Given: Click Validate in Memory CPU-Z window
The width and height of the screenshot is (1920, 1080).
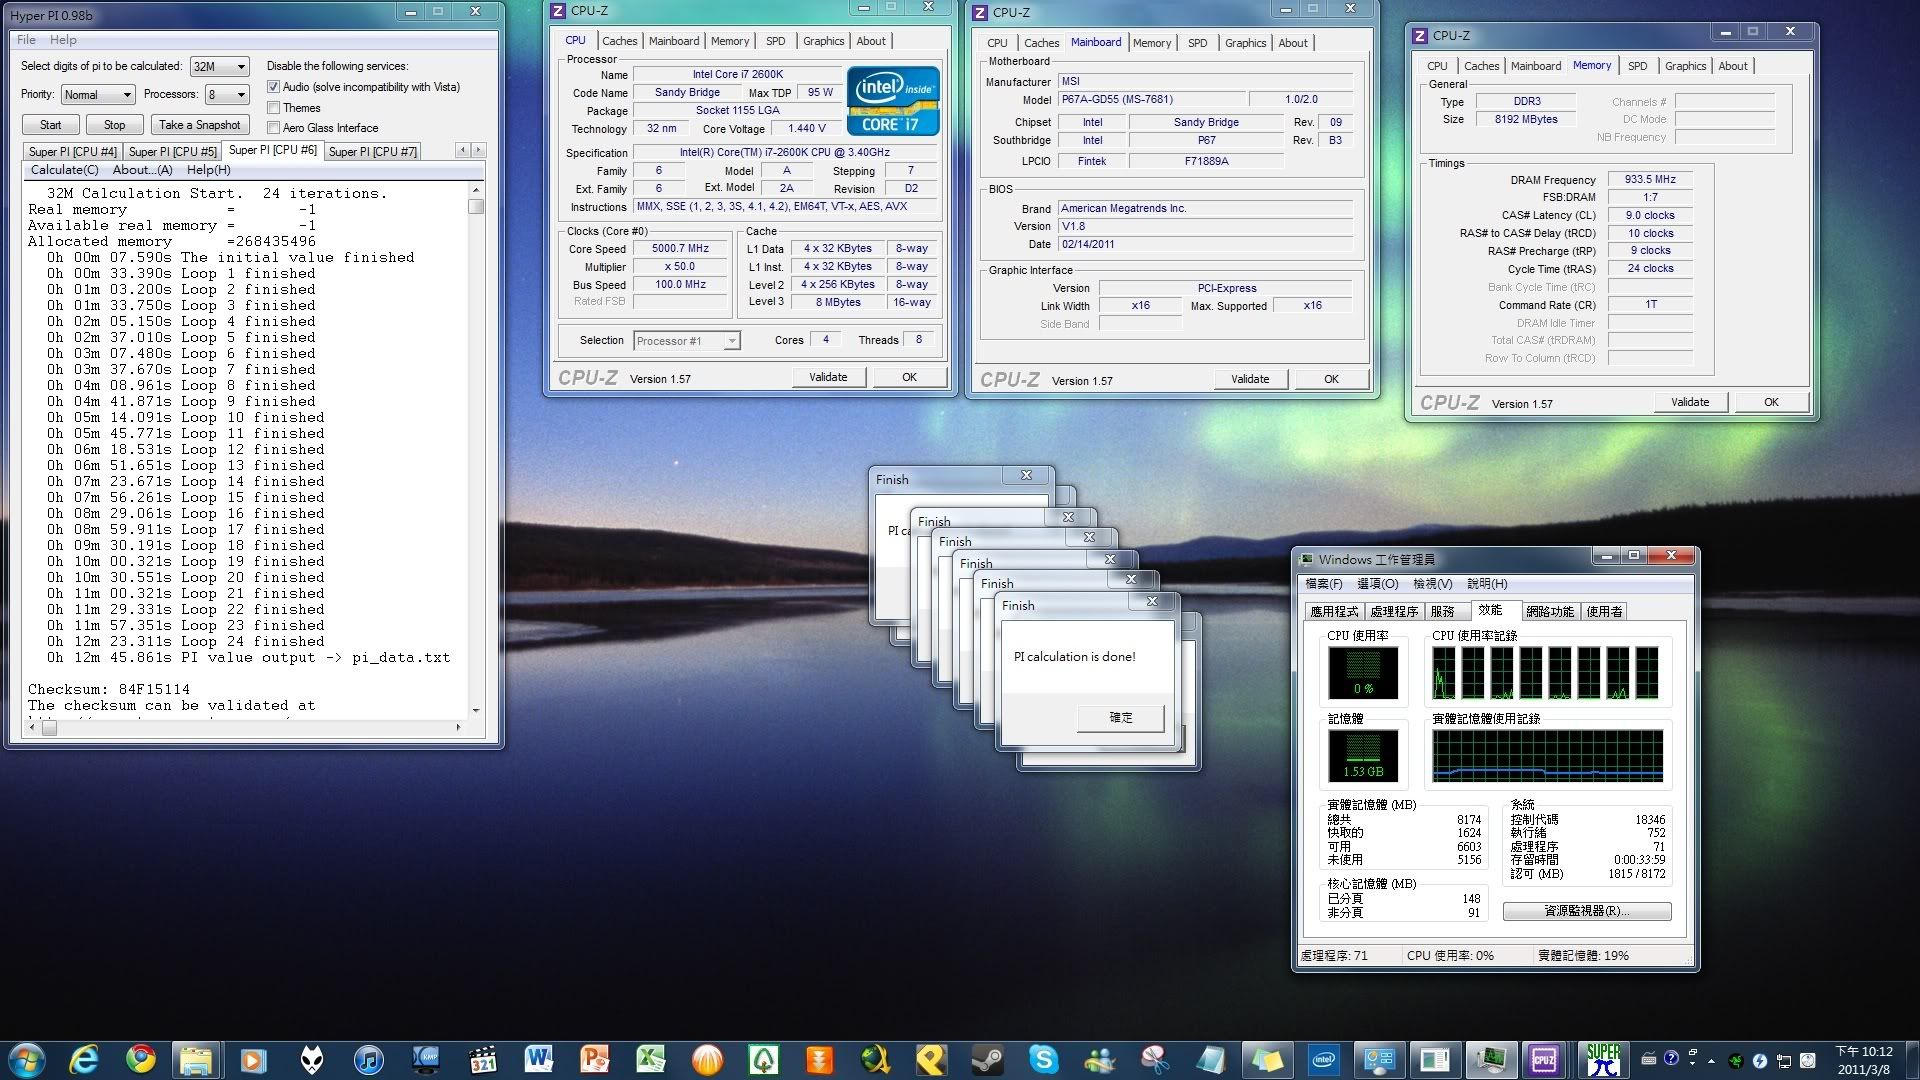Looking at the screenshot, I should click(x=1689, y=402).
